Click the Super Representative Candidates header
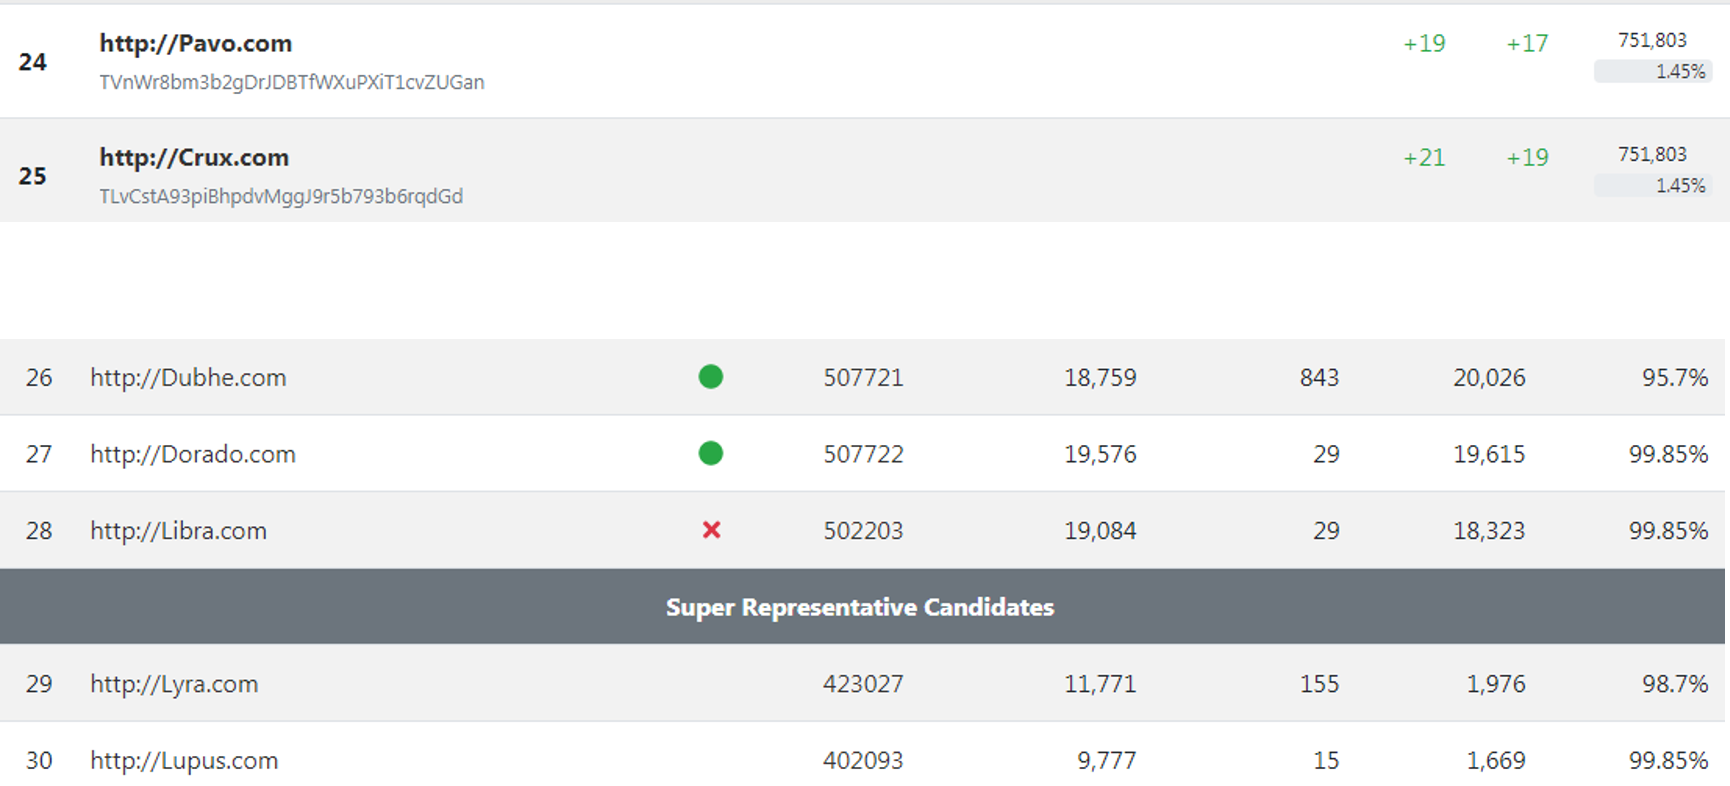This screenshot has height=786, width=1730. point(860,606)
